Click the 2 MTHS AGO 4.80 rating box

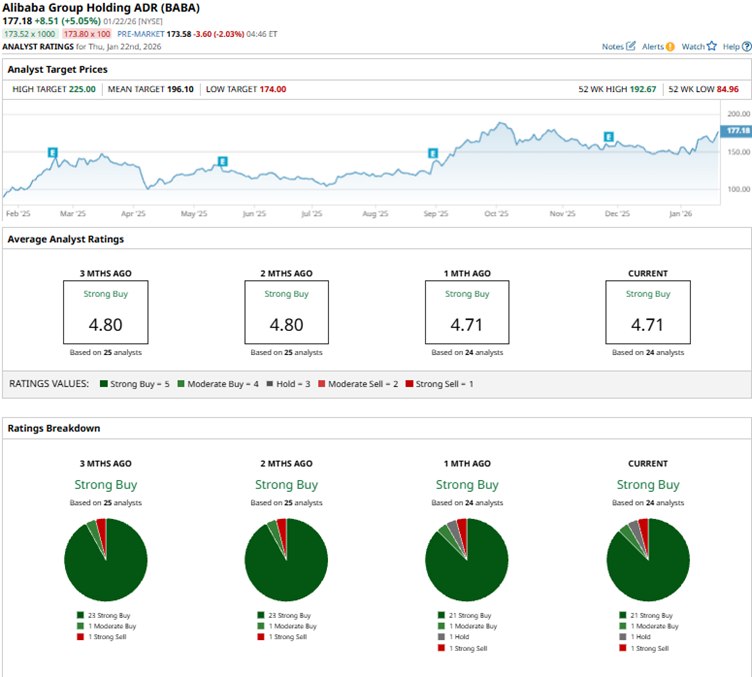pos(286,312)
